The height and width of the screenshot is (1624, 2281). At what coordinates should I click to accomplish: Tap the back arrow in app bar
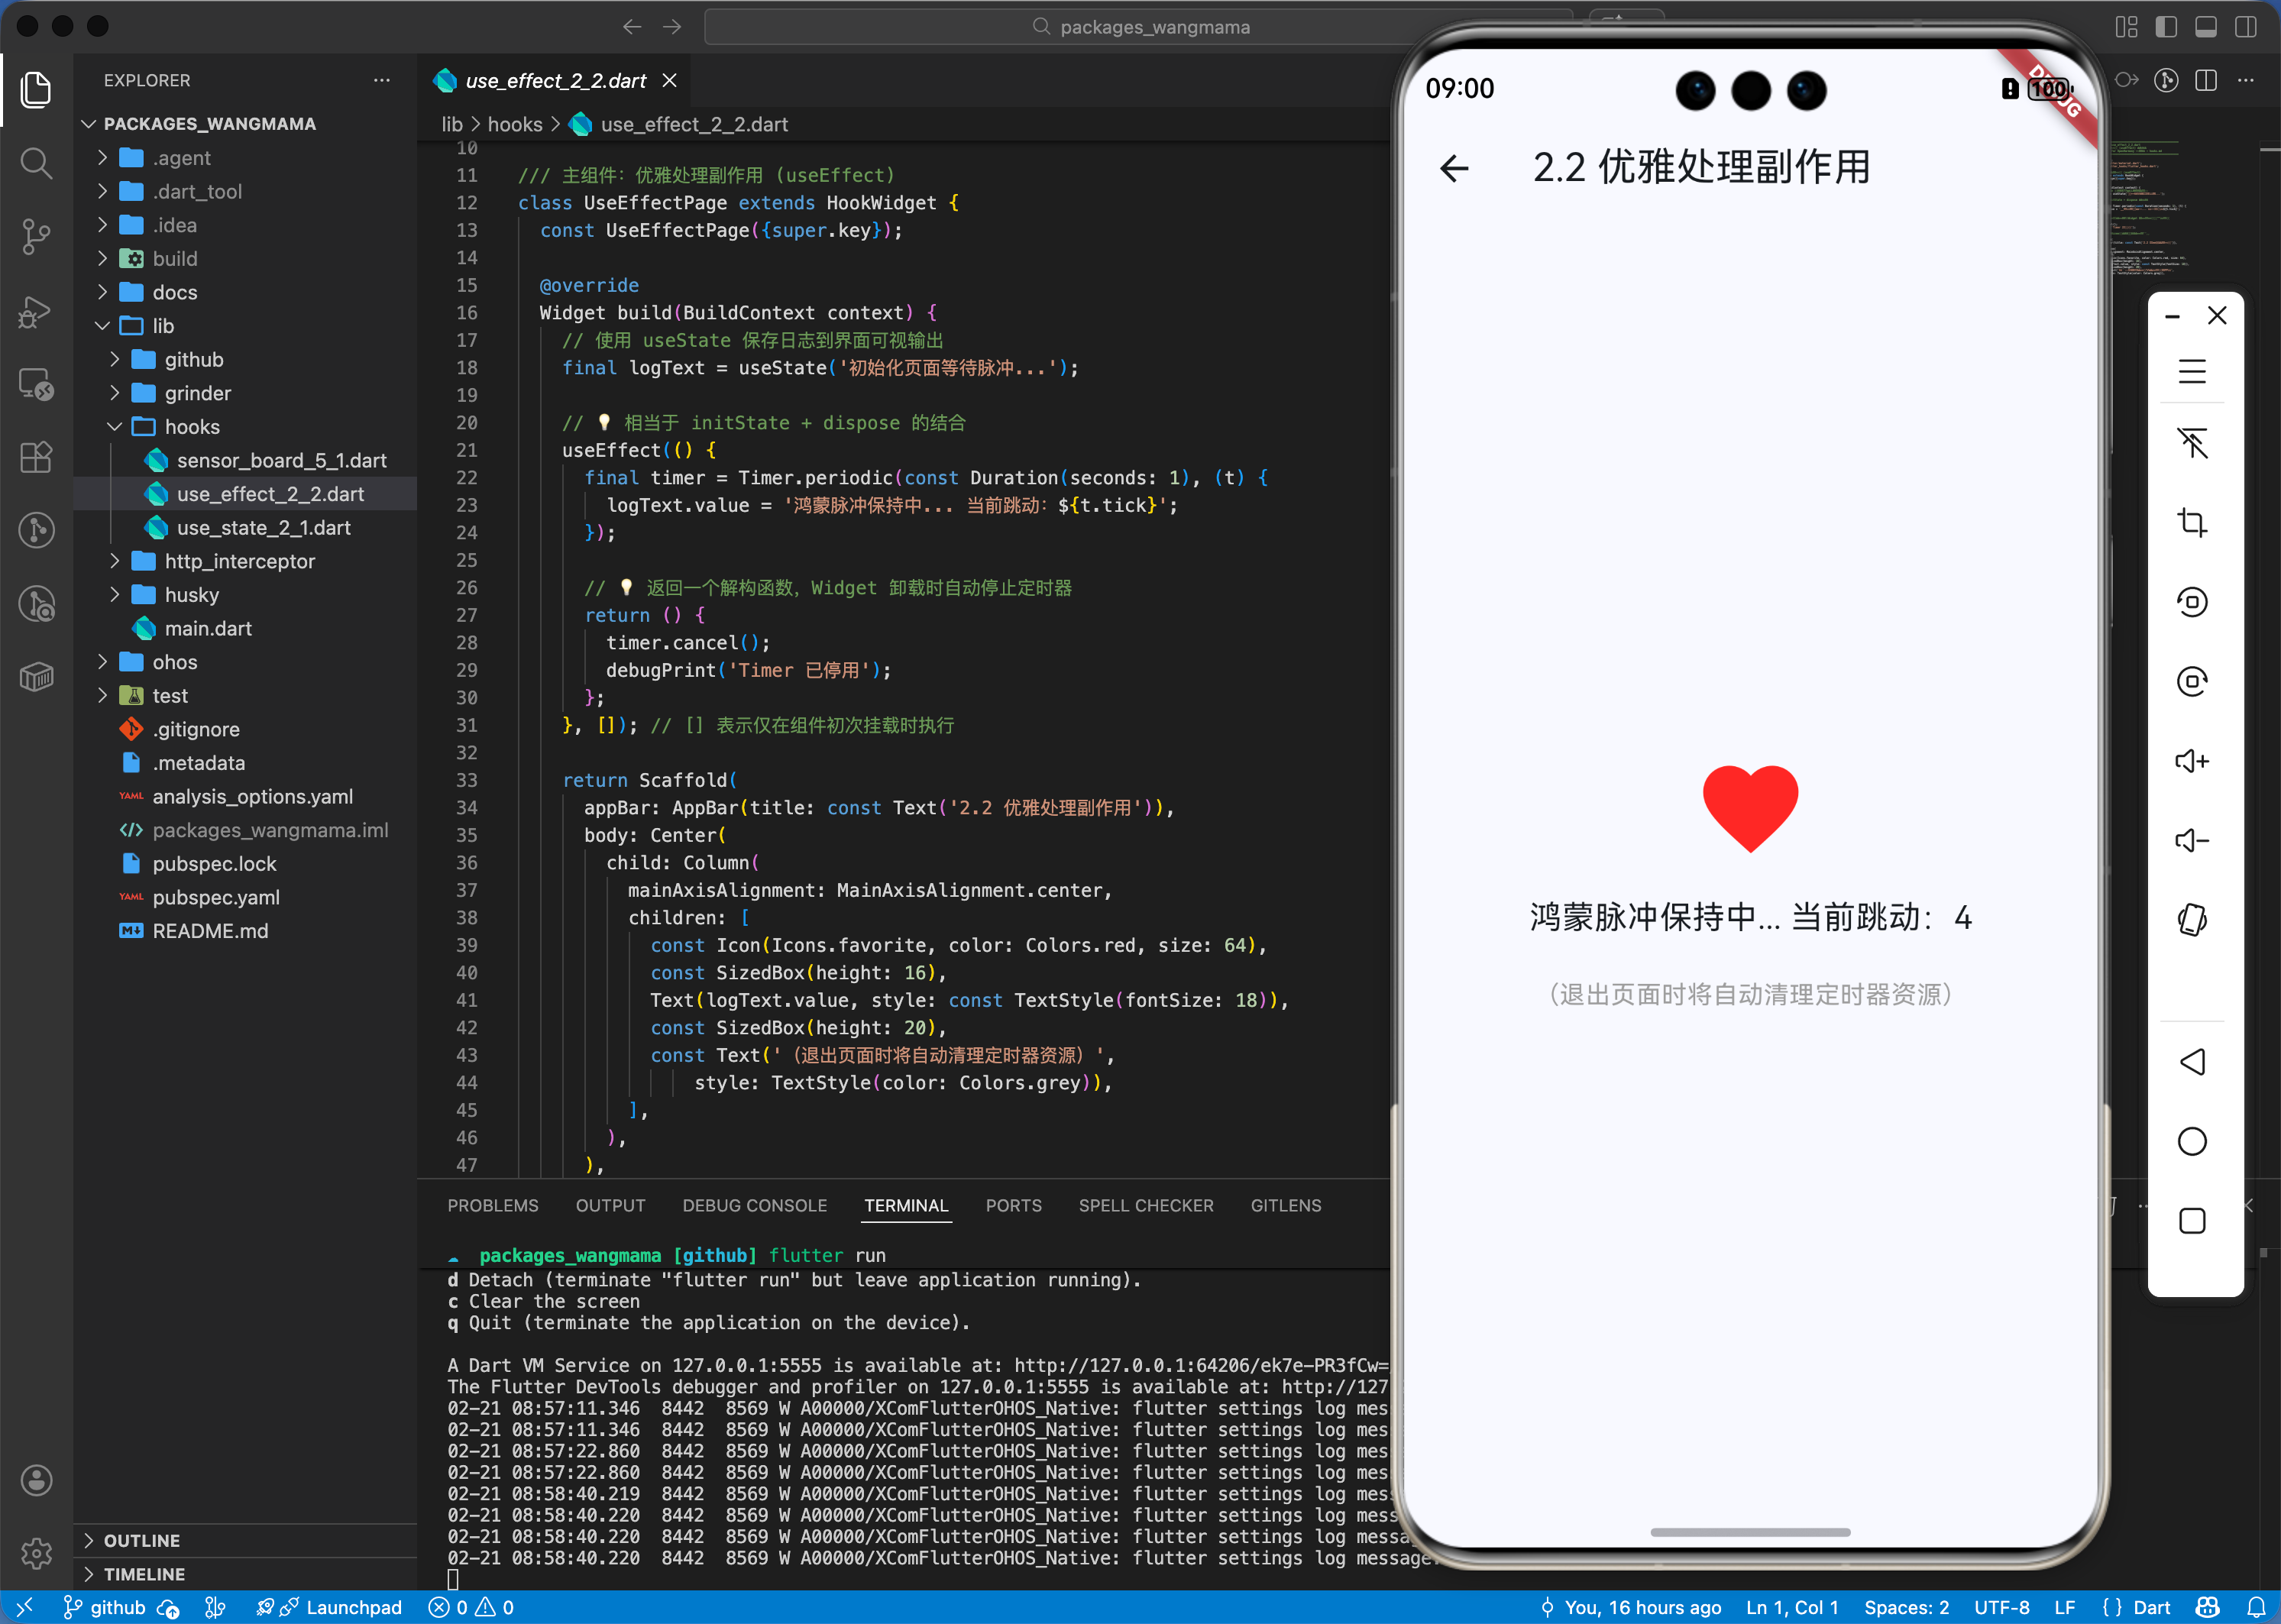pos(1454,168)
